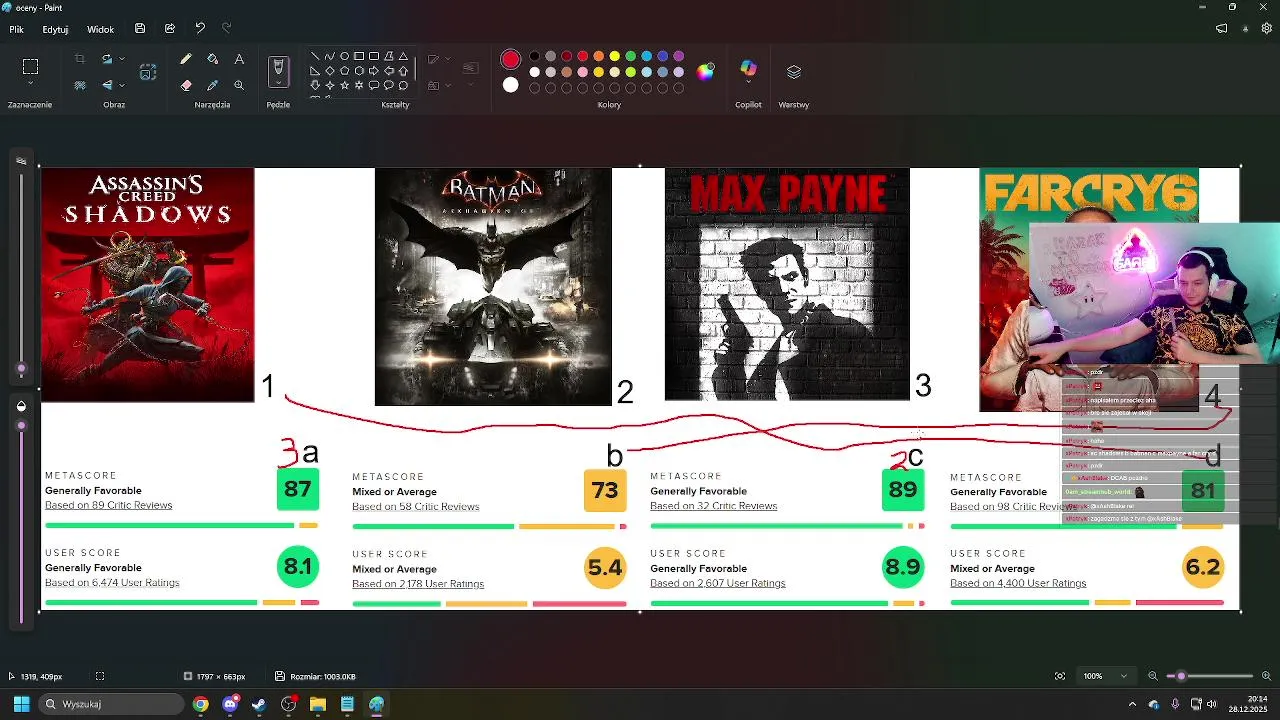Open the Layers (Warstwy) panel
Viewport: 1280px width, 720px height.
(794, 72)
